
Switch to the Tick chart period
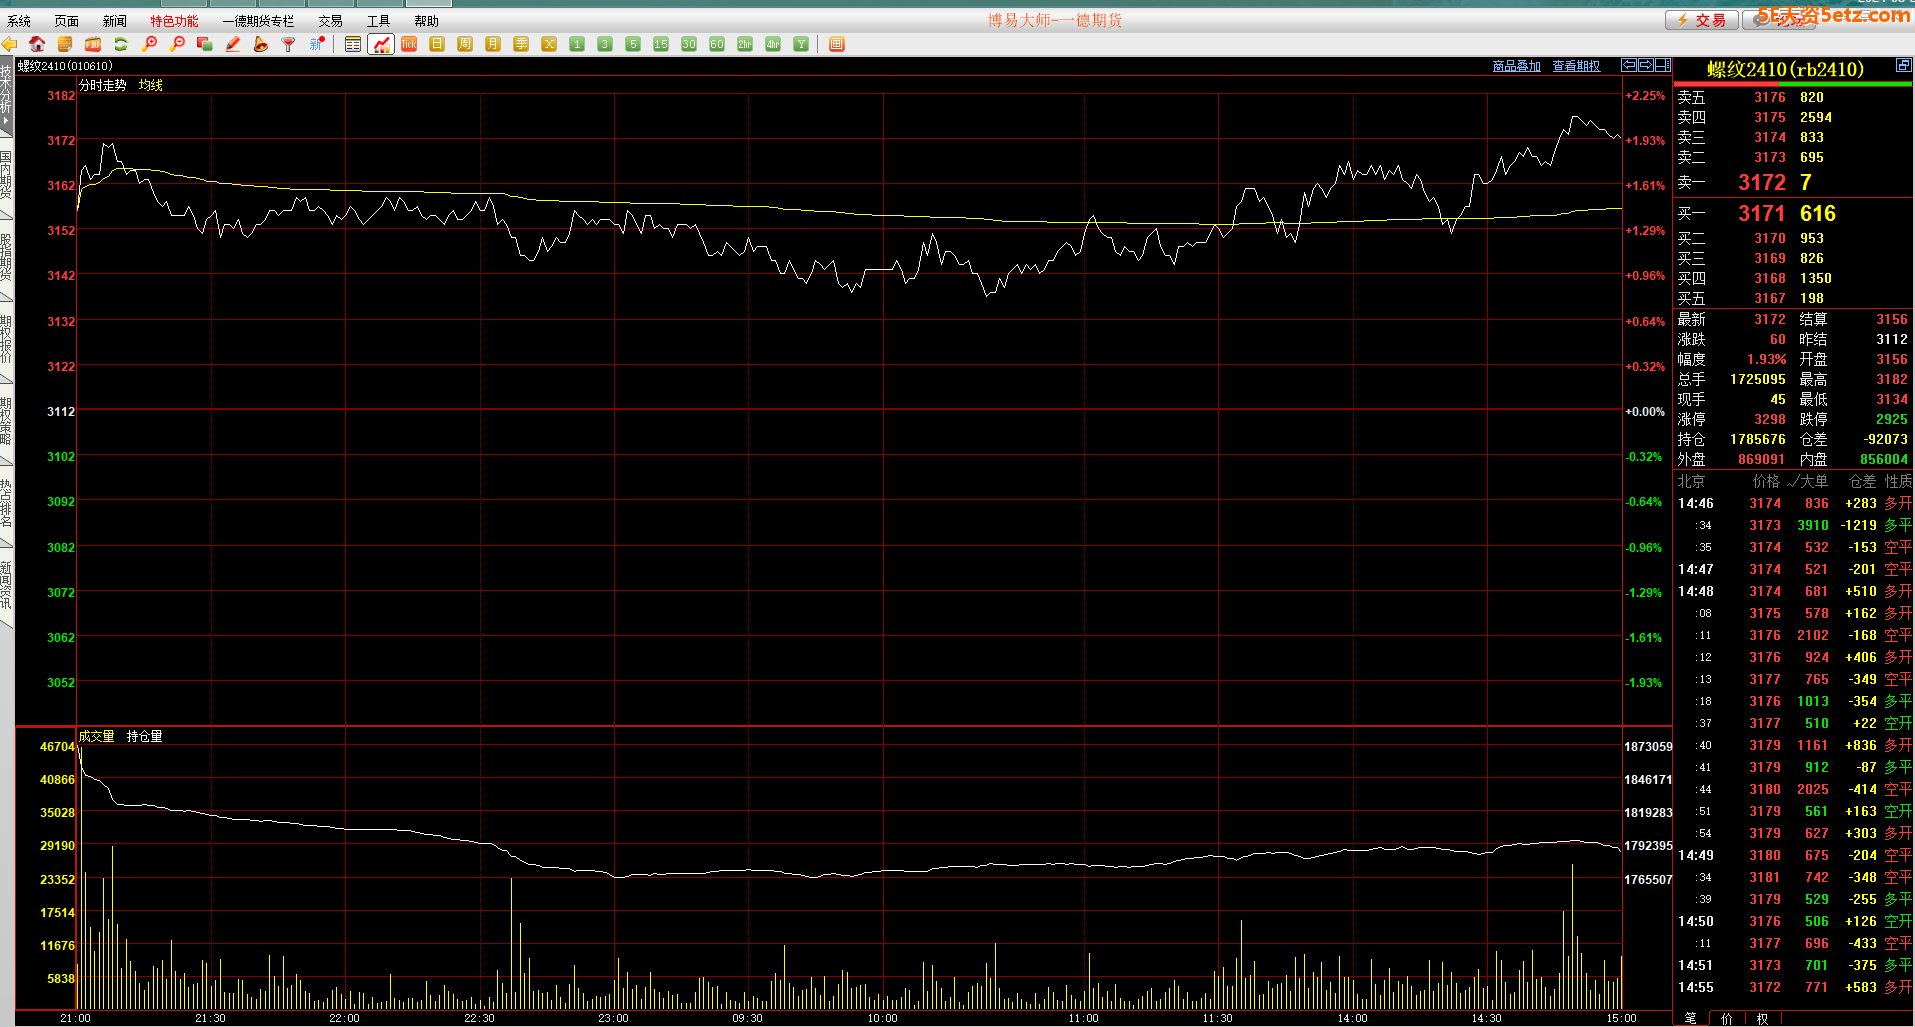409,44
